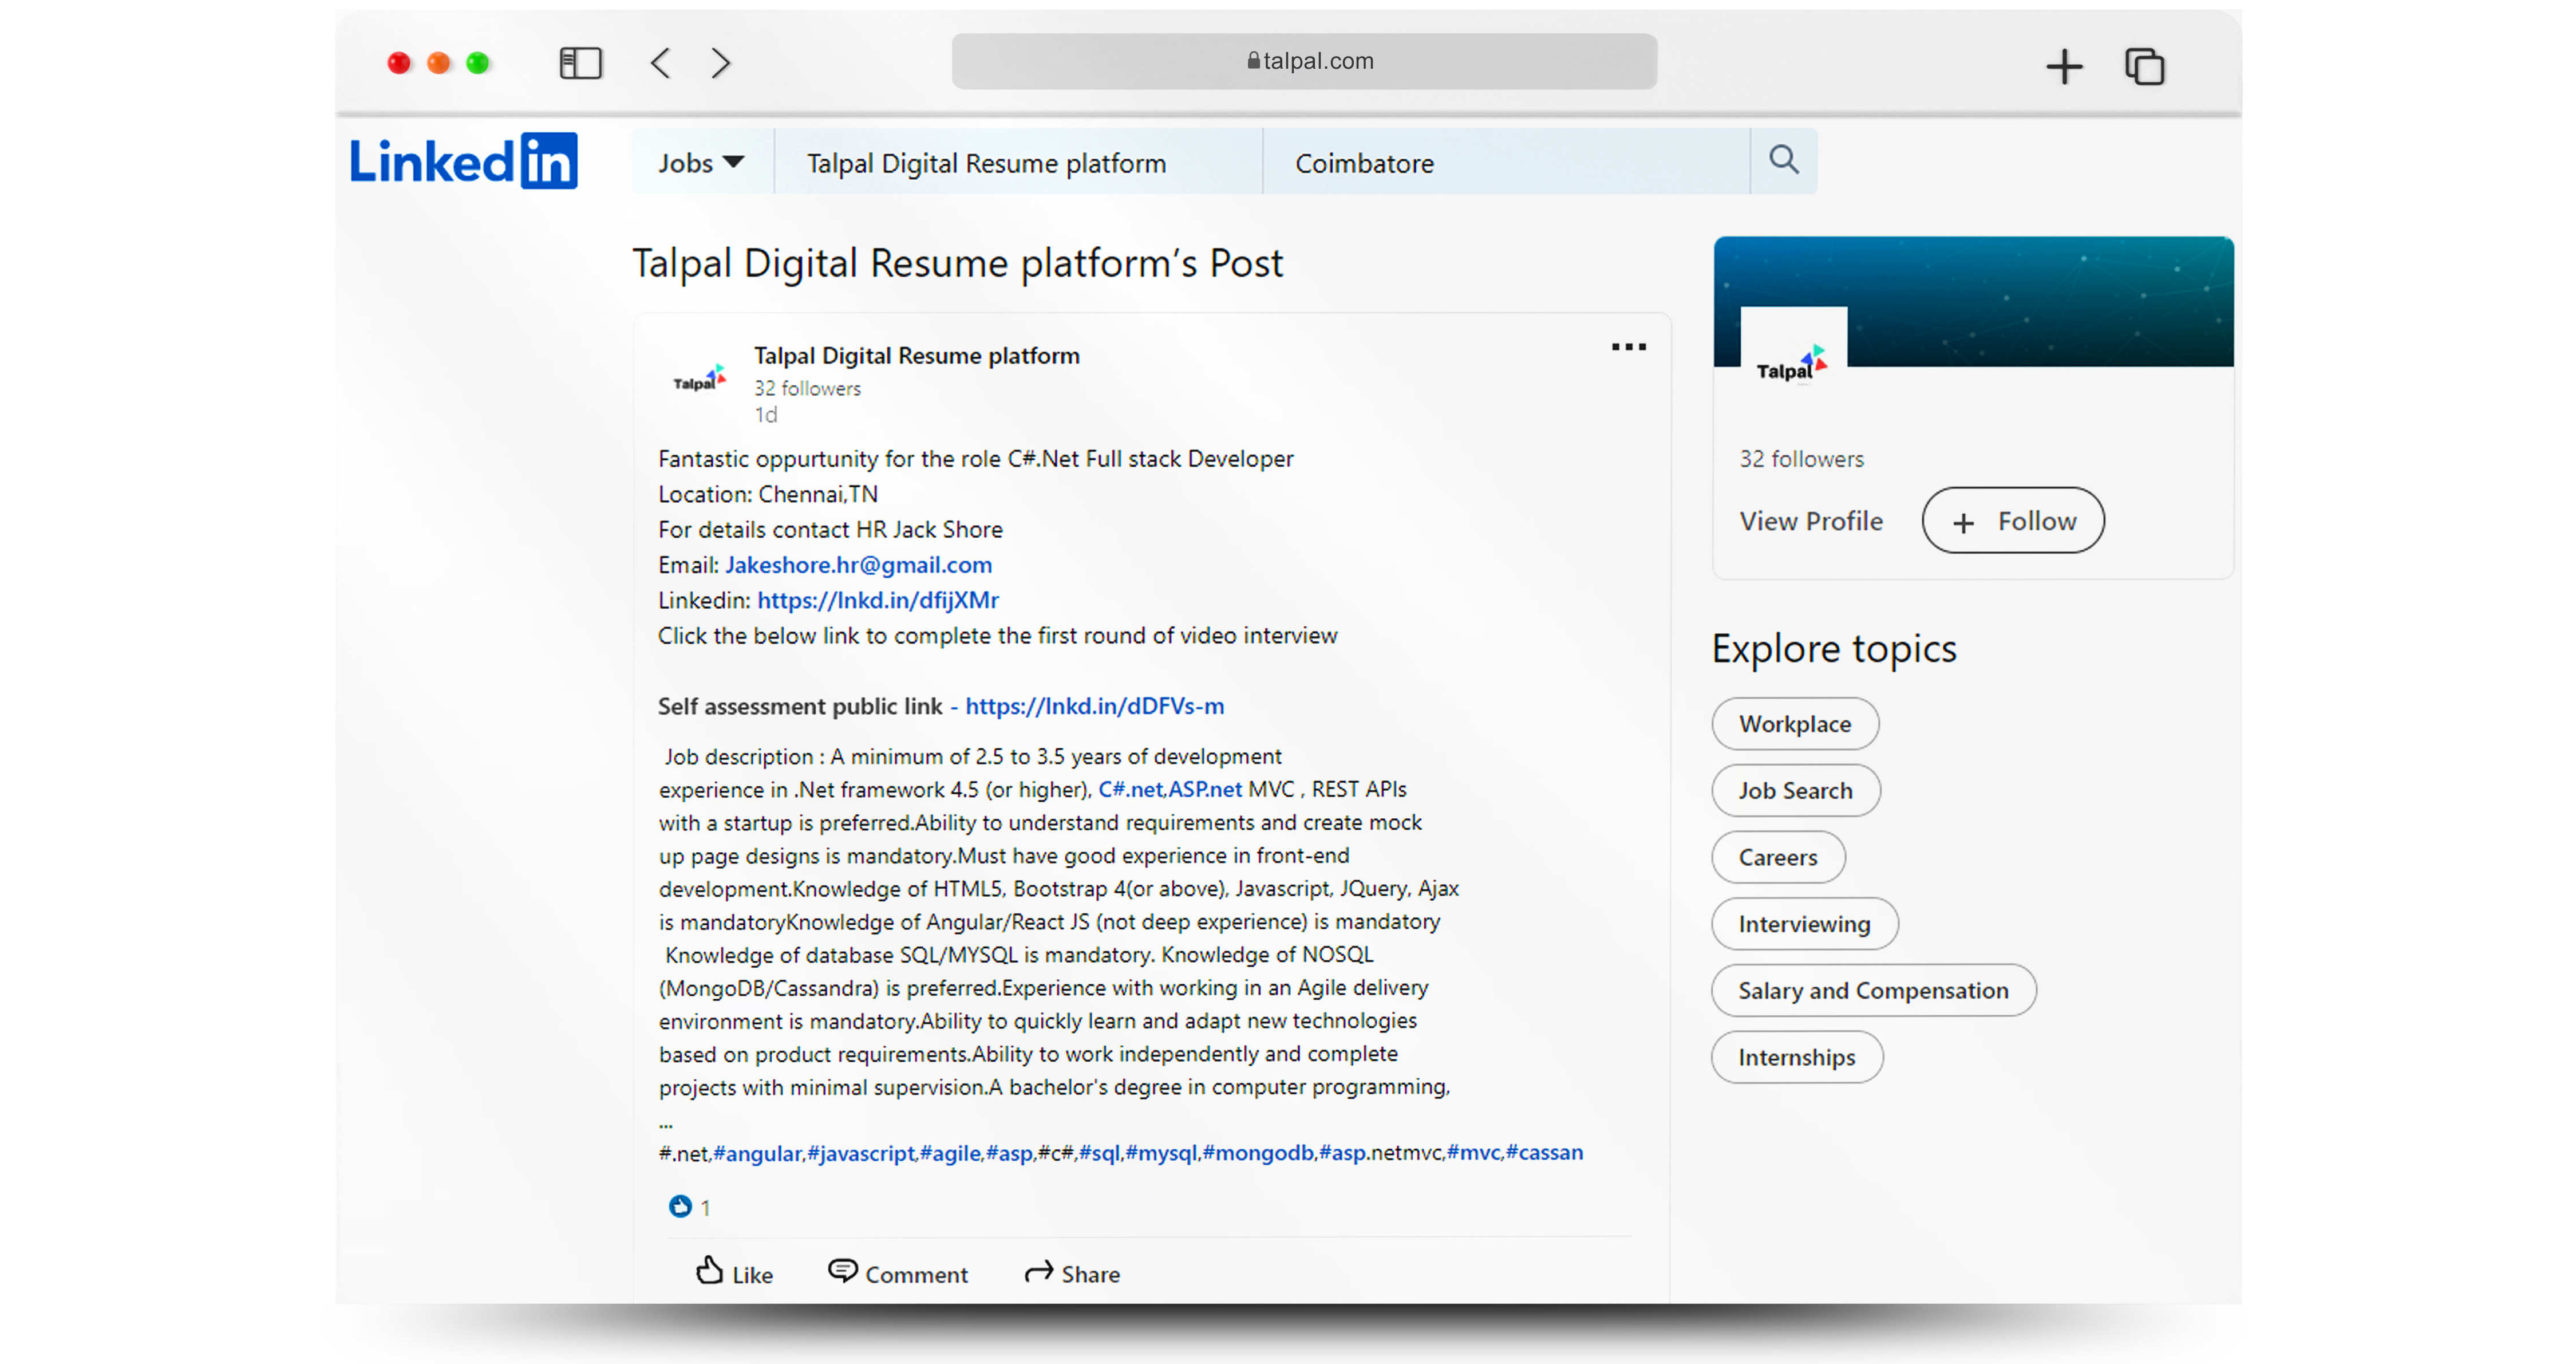The image size is (2576, 1364).
Task: Click the yellow minimize window button
Action: [x=438, y=63]
